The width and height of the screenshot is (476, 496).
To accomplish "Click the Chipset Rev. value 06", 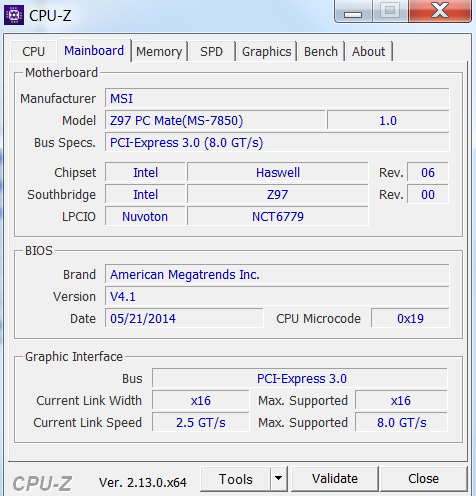I will (x=428, y=173).
